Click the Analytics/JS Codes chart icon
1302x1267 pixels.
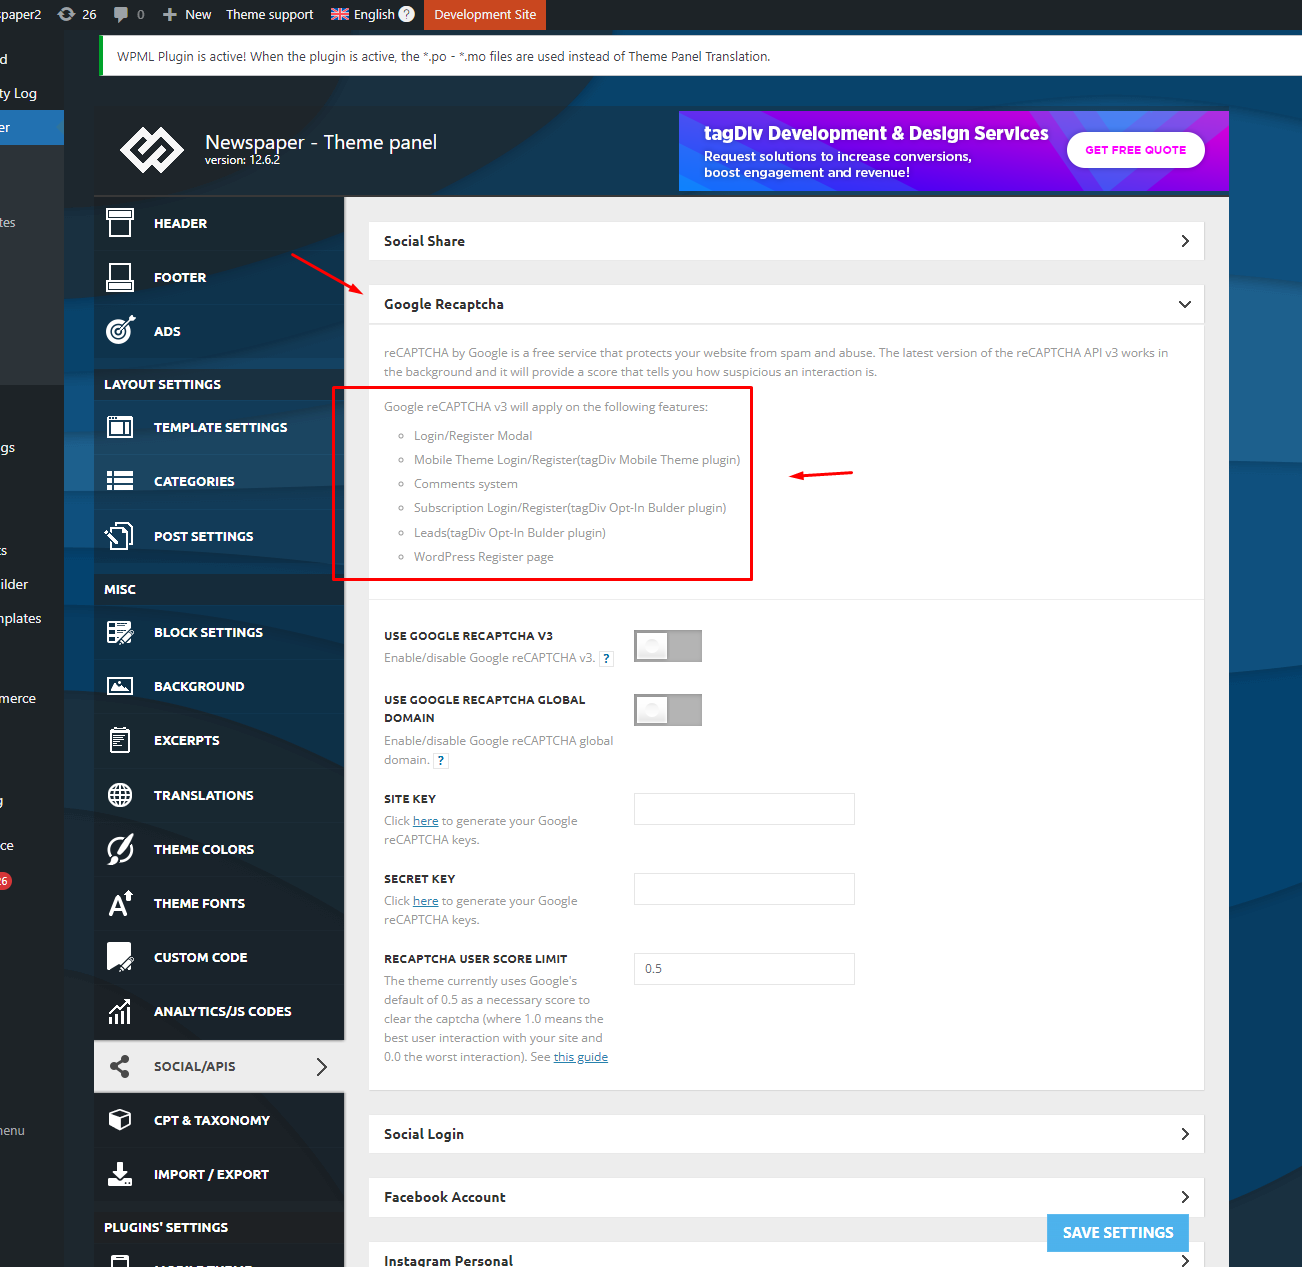(120, 1011)
